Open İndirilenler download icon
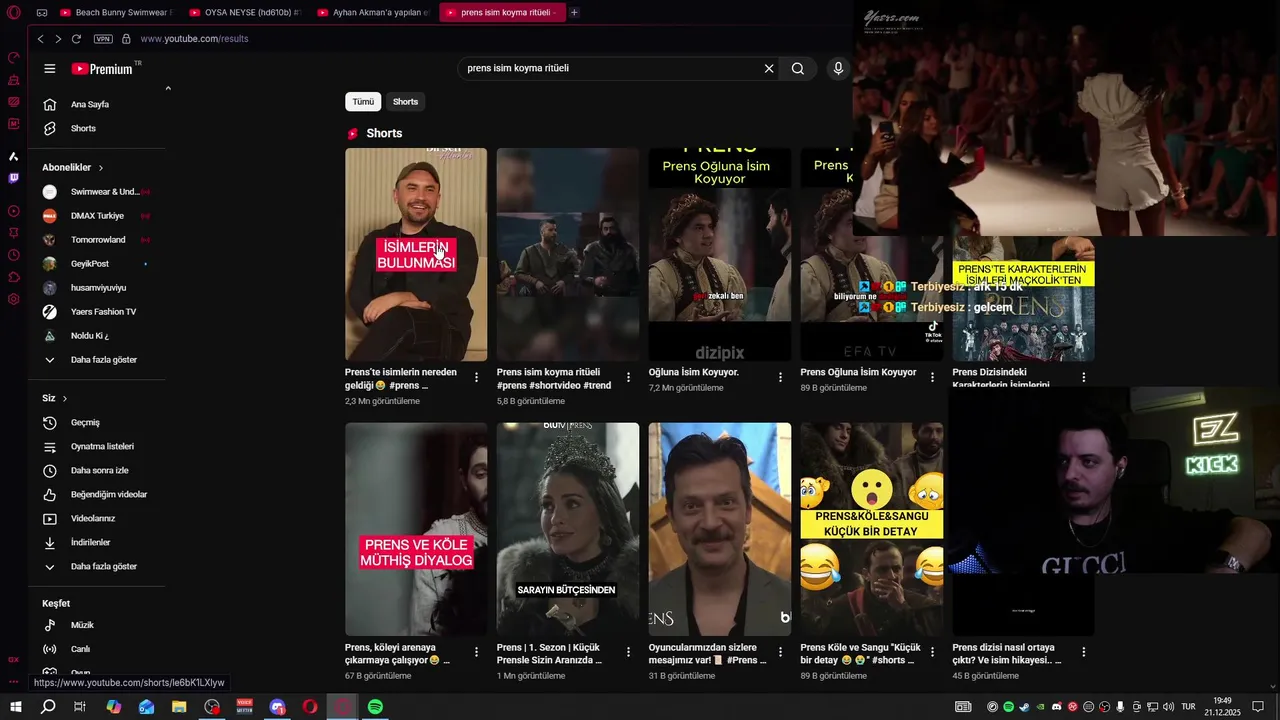This screenshot has height=720, width=1280. 50,543
